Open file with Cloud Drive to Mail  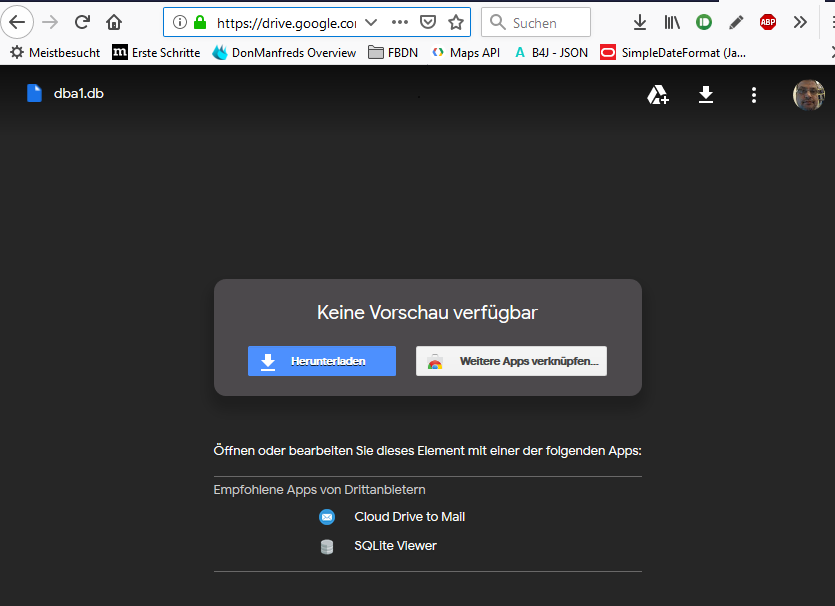[x=409, y=517]
